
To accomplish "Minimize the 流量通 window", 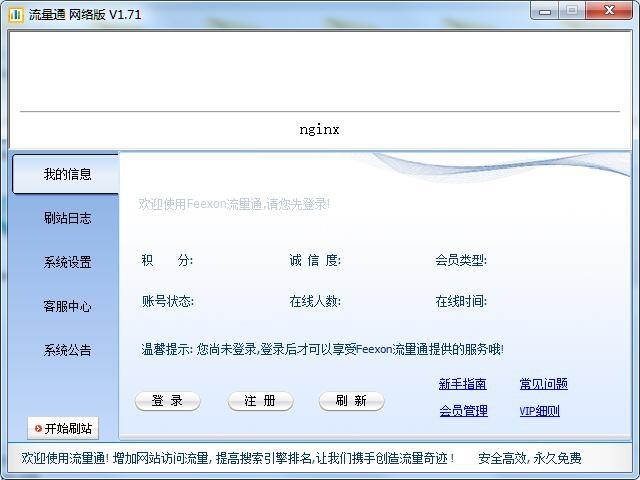I will [x=546, y=11].
